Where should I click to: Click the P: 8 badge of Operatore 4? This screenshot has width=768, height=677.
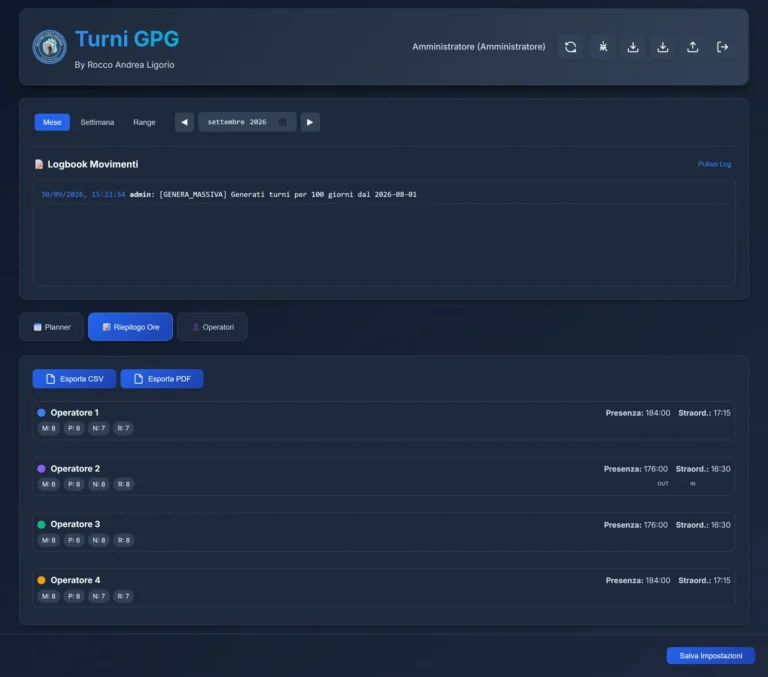pos(74,596)
